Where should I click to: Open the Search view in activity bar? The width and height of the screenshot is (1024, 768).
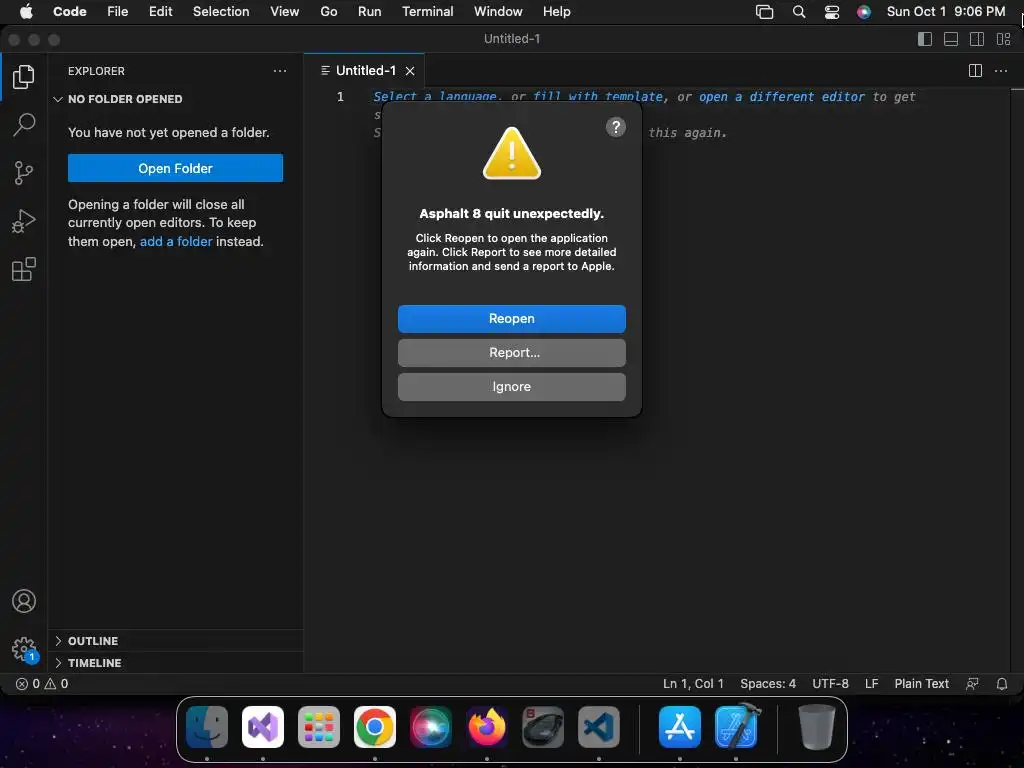24,124
